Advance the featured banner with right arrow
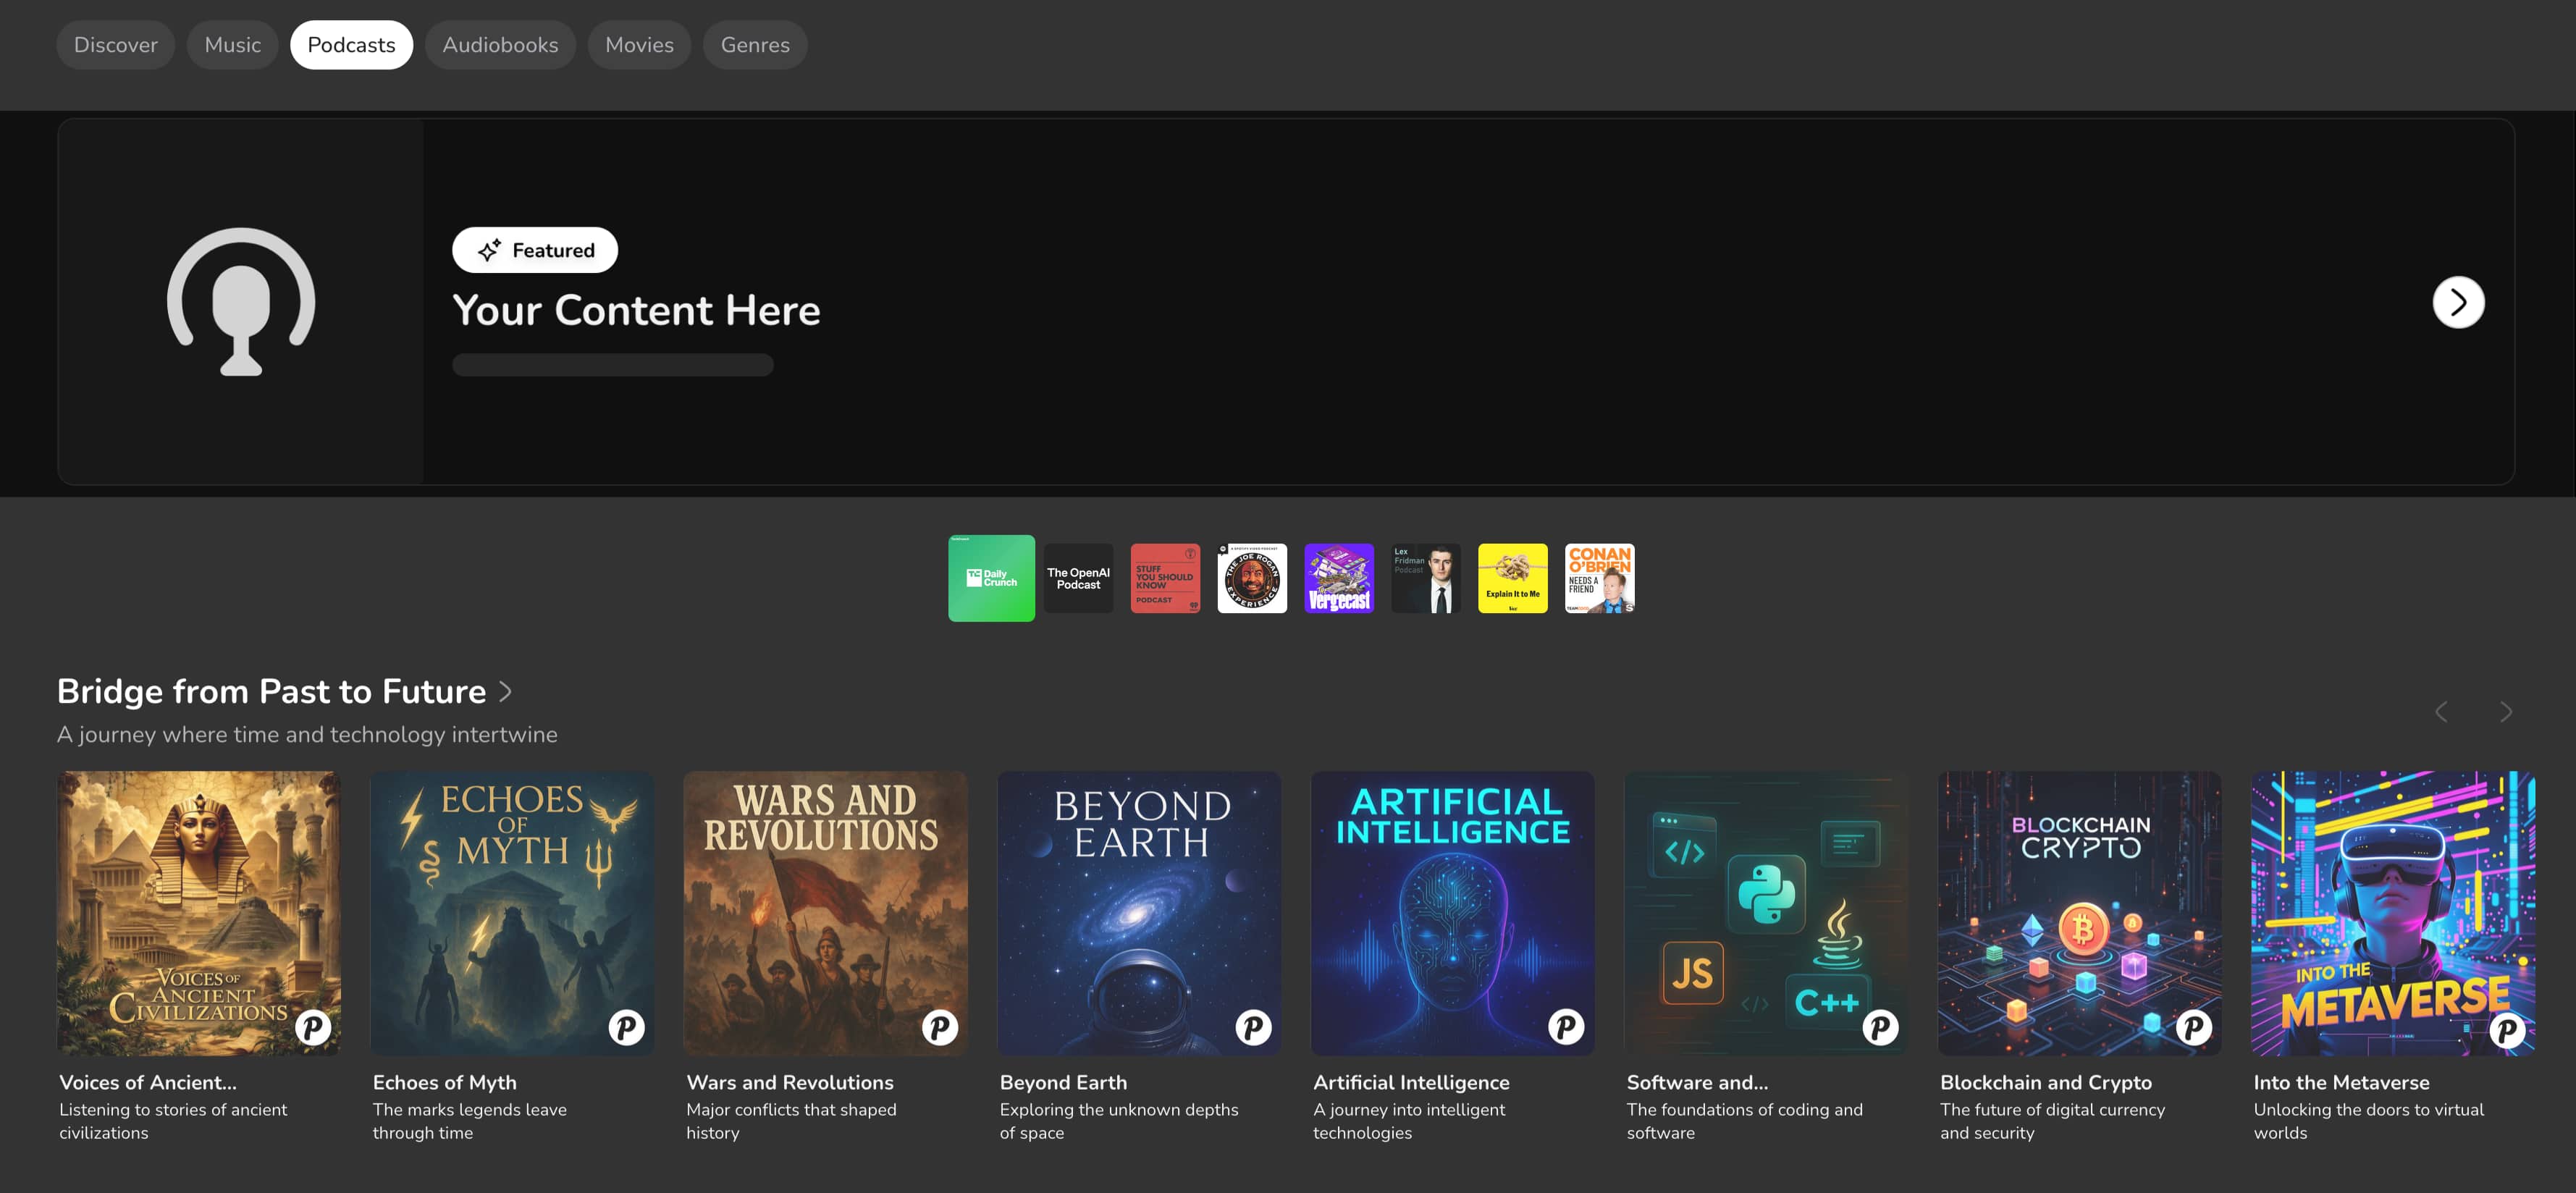Viewport: 2576px width, 1193px height. [x=2457, y=302]
